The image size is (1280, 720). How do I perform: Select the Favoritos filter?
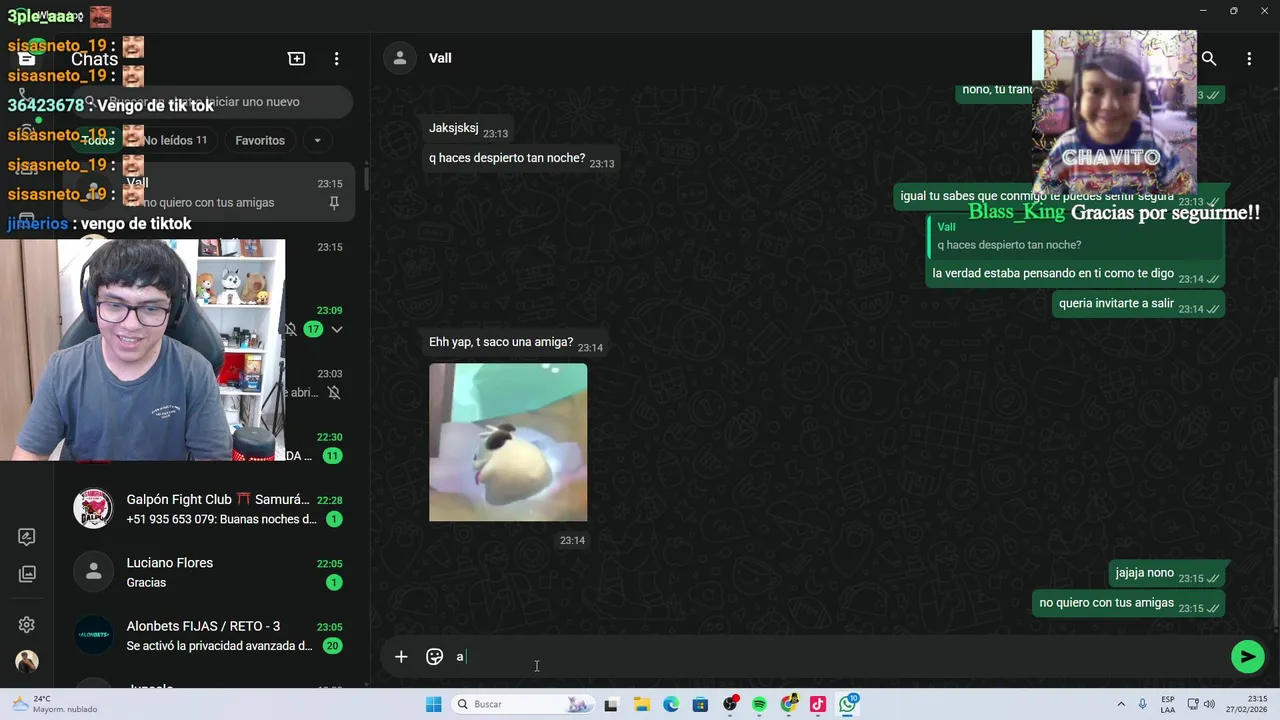260,141
